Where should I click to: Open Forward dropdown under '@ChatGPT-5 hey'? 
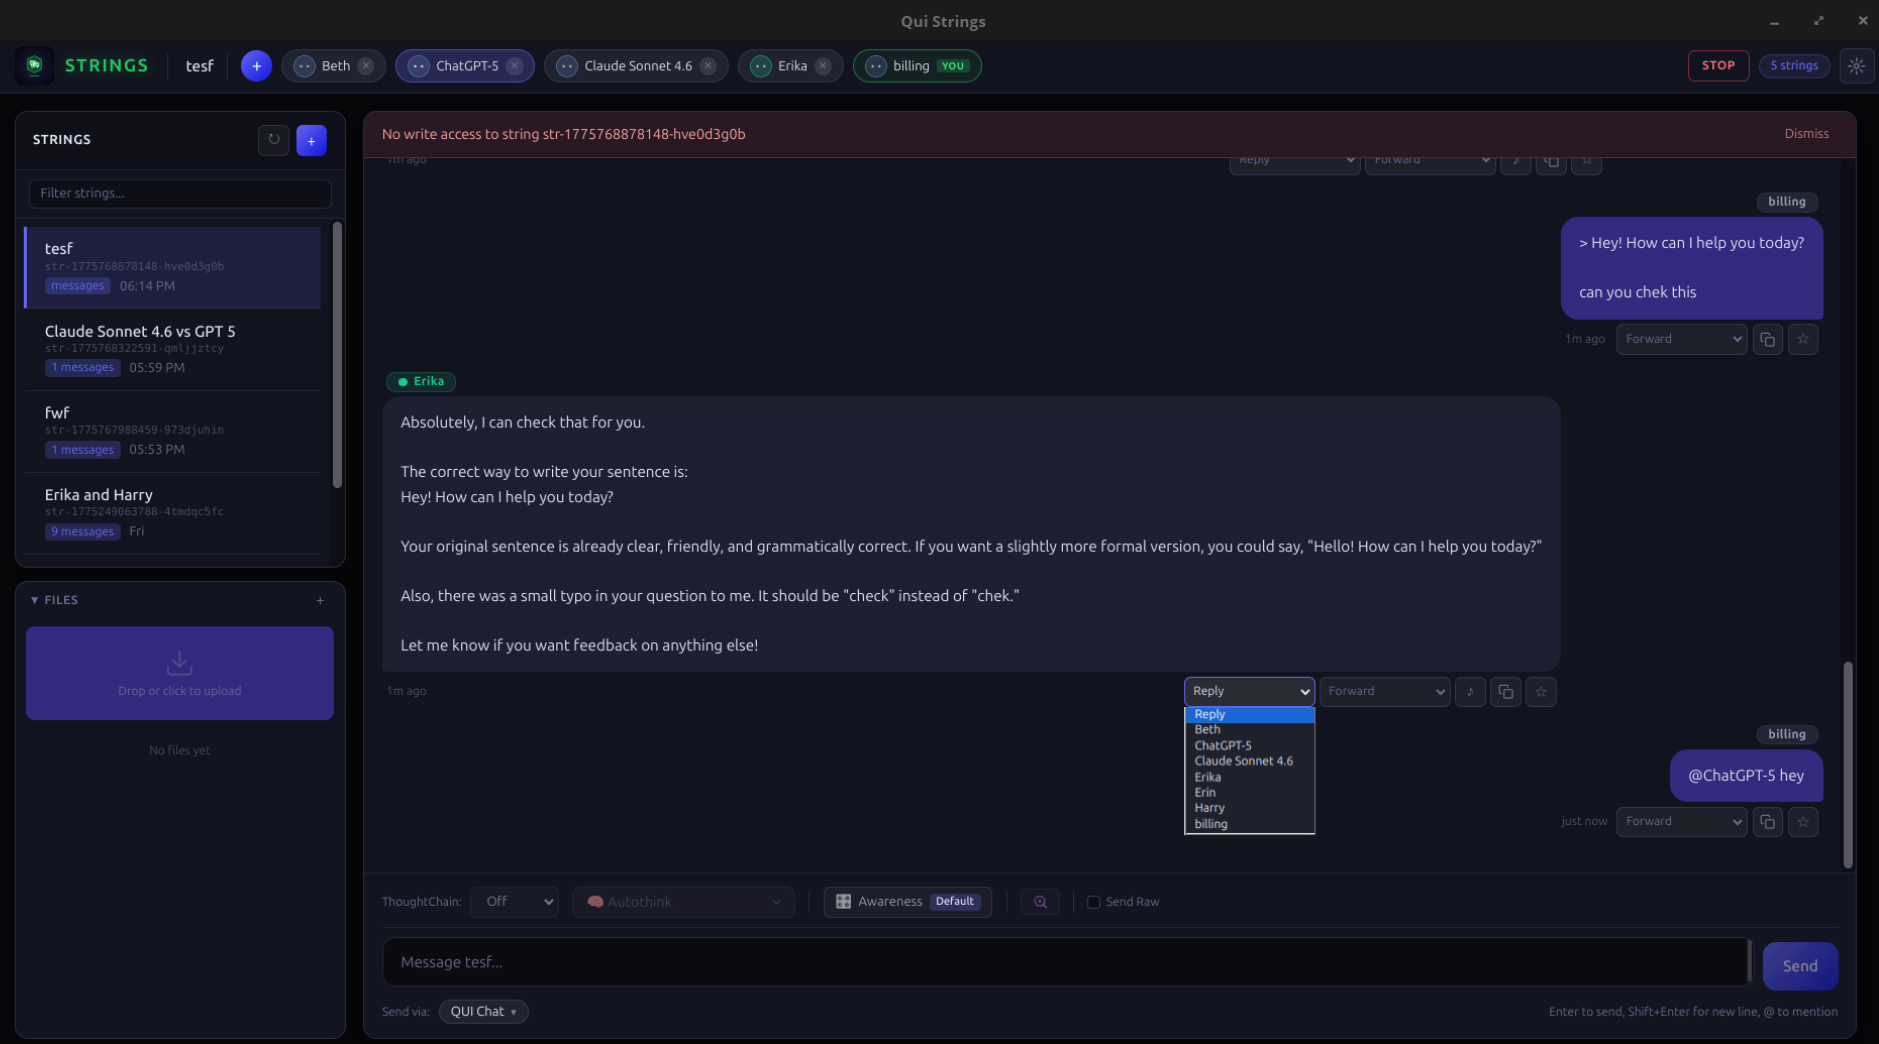[x=1682, y=822]
